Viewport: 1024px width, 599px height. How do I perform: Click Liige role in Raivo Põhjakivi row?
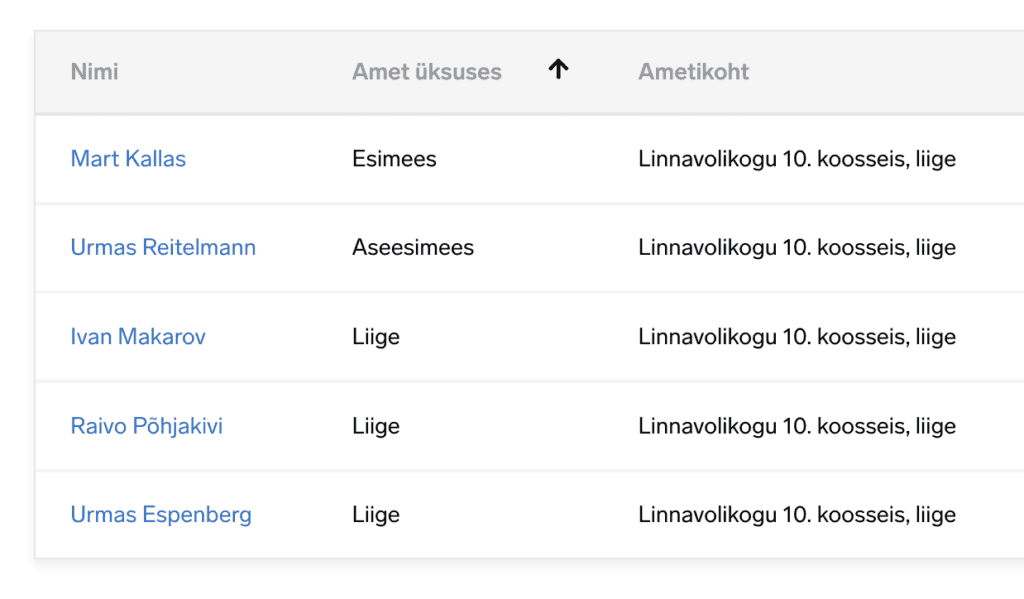pyautogui.click(x=375, y=426)
